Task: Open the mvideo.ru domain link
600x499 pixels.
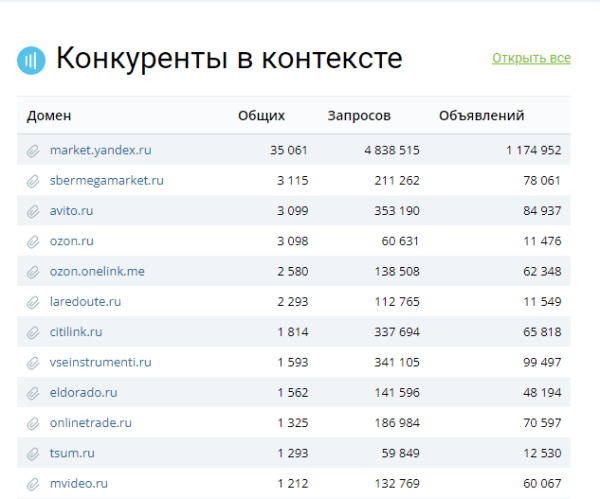Action: [x=79, y=483]
